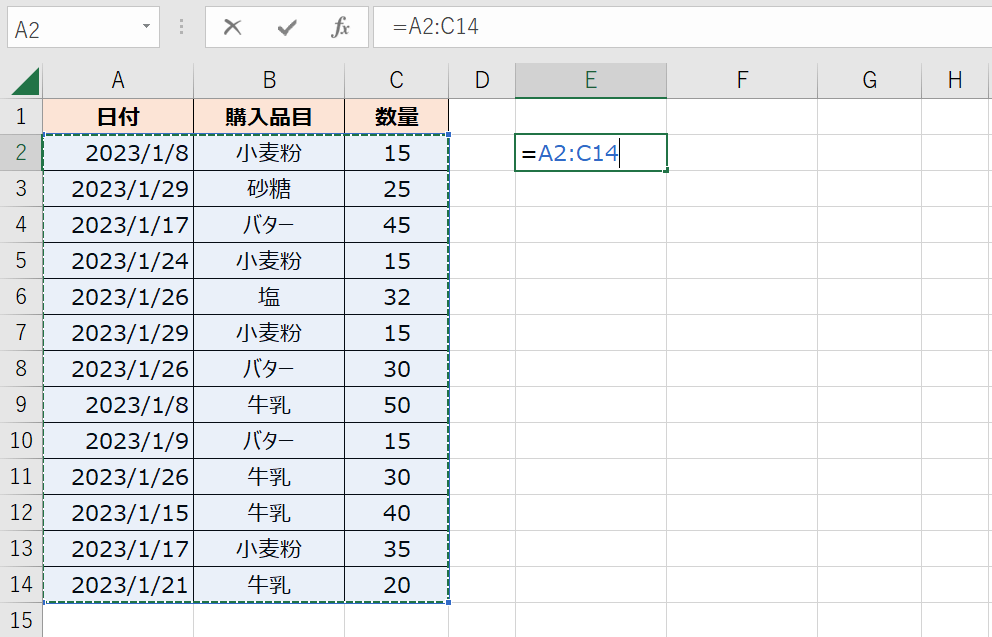Click the 数量 header cell
This screenshot has height=637, width=992.
click(x=396, y=116)
